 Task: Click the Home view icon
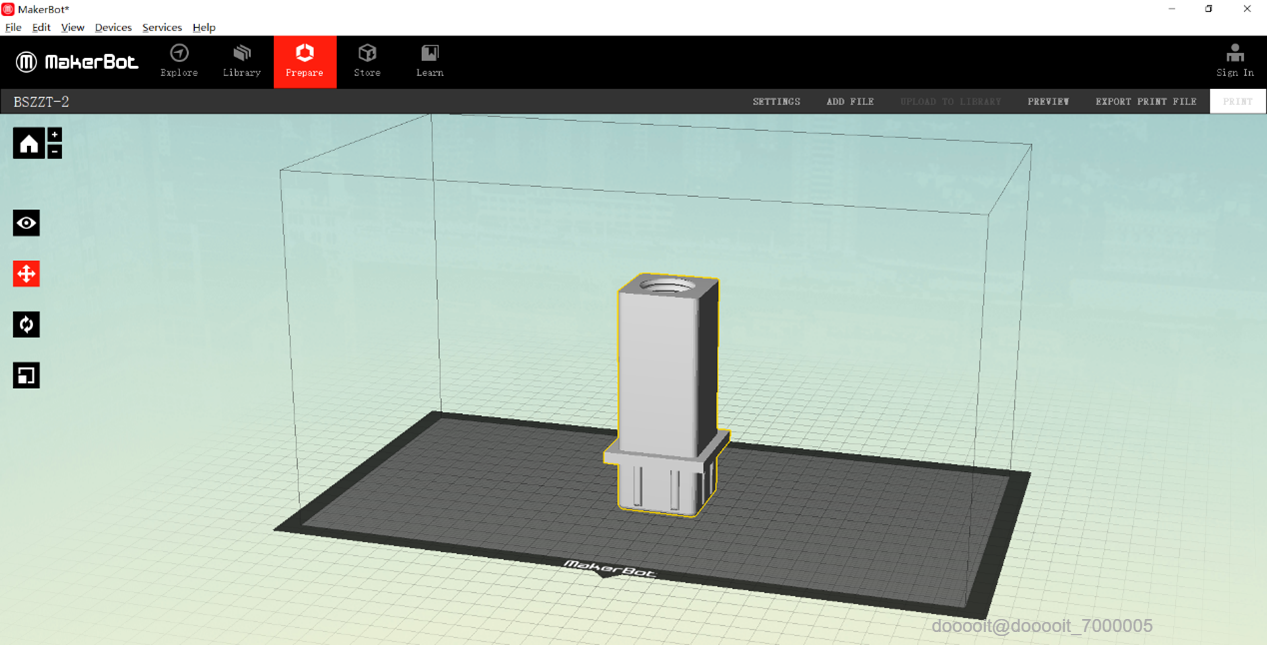(28, 144)
